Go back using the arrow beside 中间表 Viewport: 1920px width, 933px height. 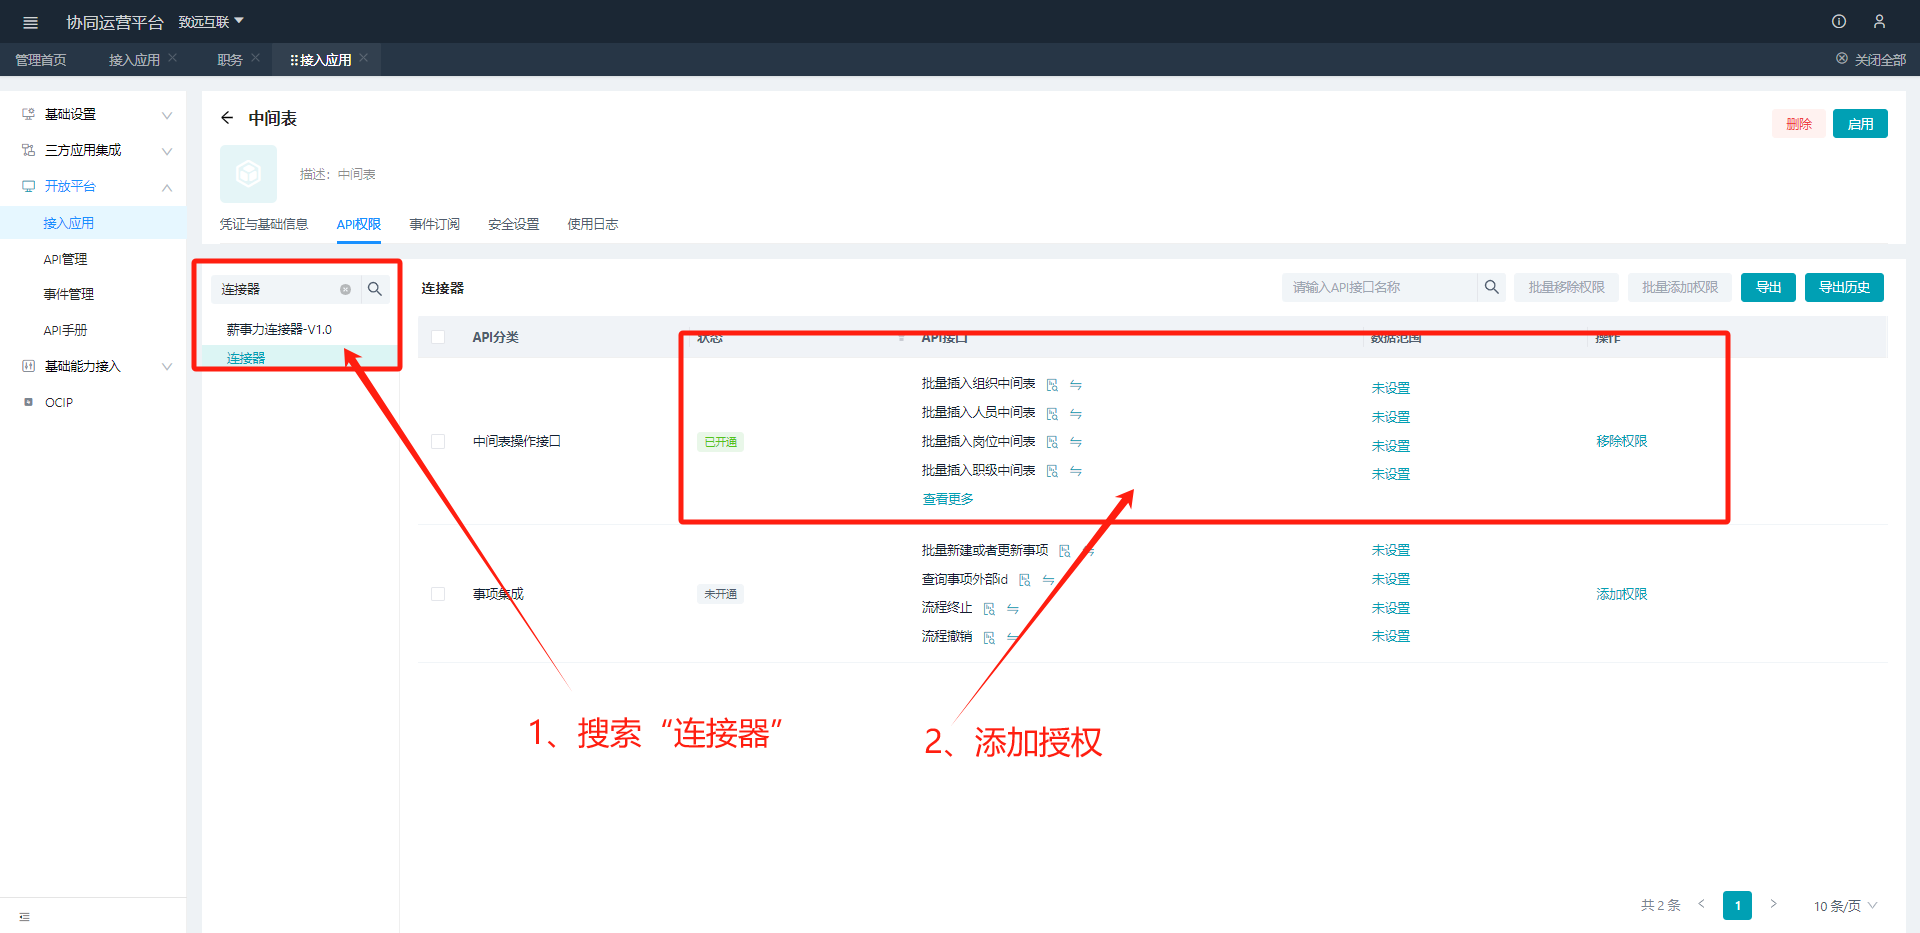click(x=227, y=118)
